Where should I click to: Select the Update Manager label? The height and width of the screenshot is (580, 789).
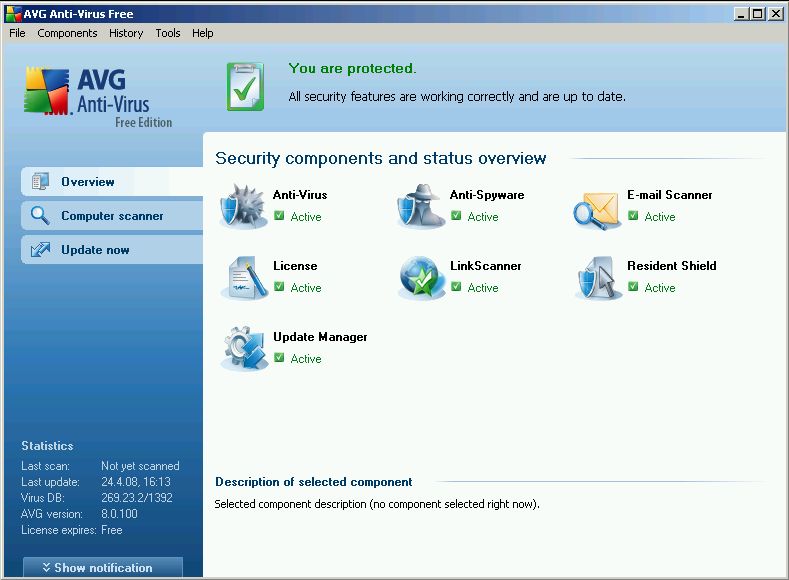point(320,337)
